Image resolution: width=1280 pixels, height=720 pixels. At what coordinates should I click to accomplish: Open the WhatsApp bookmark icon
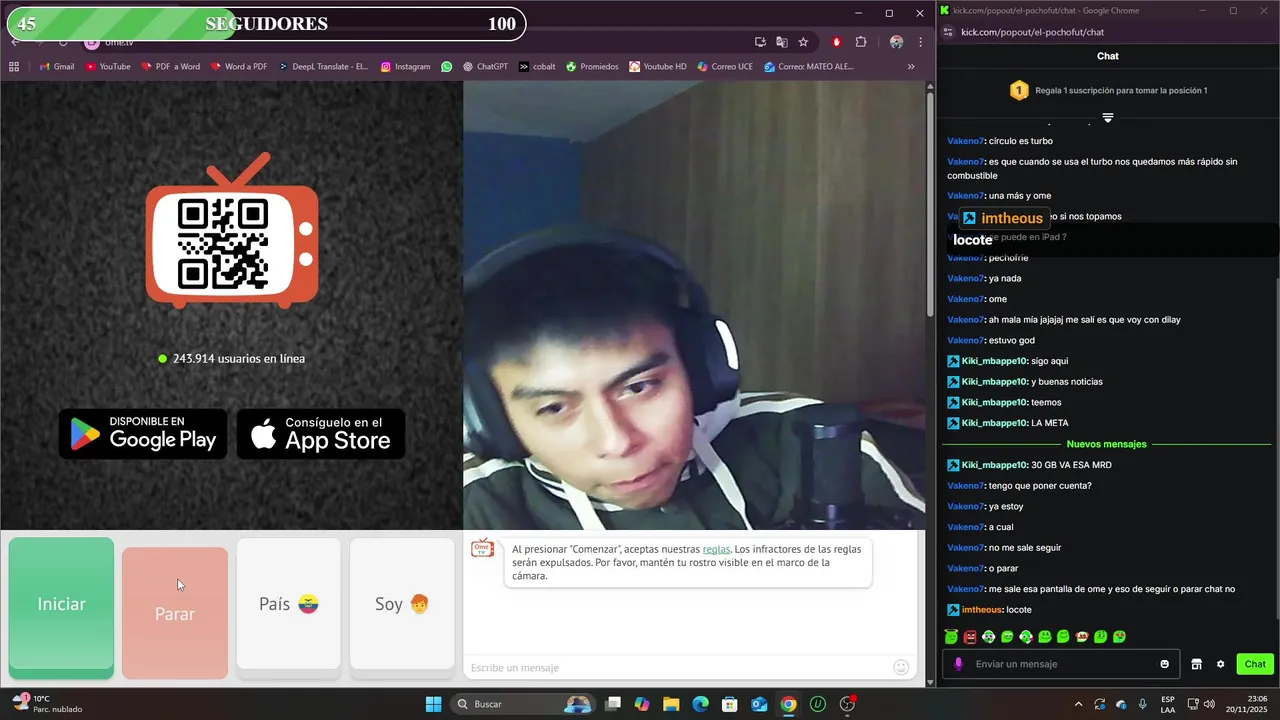447,67
